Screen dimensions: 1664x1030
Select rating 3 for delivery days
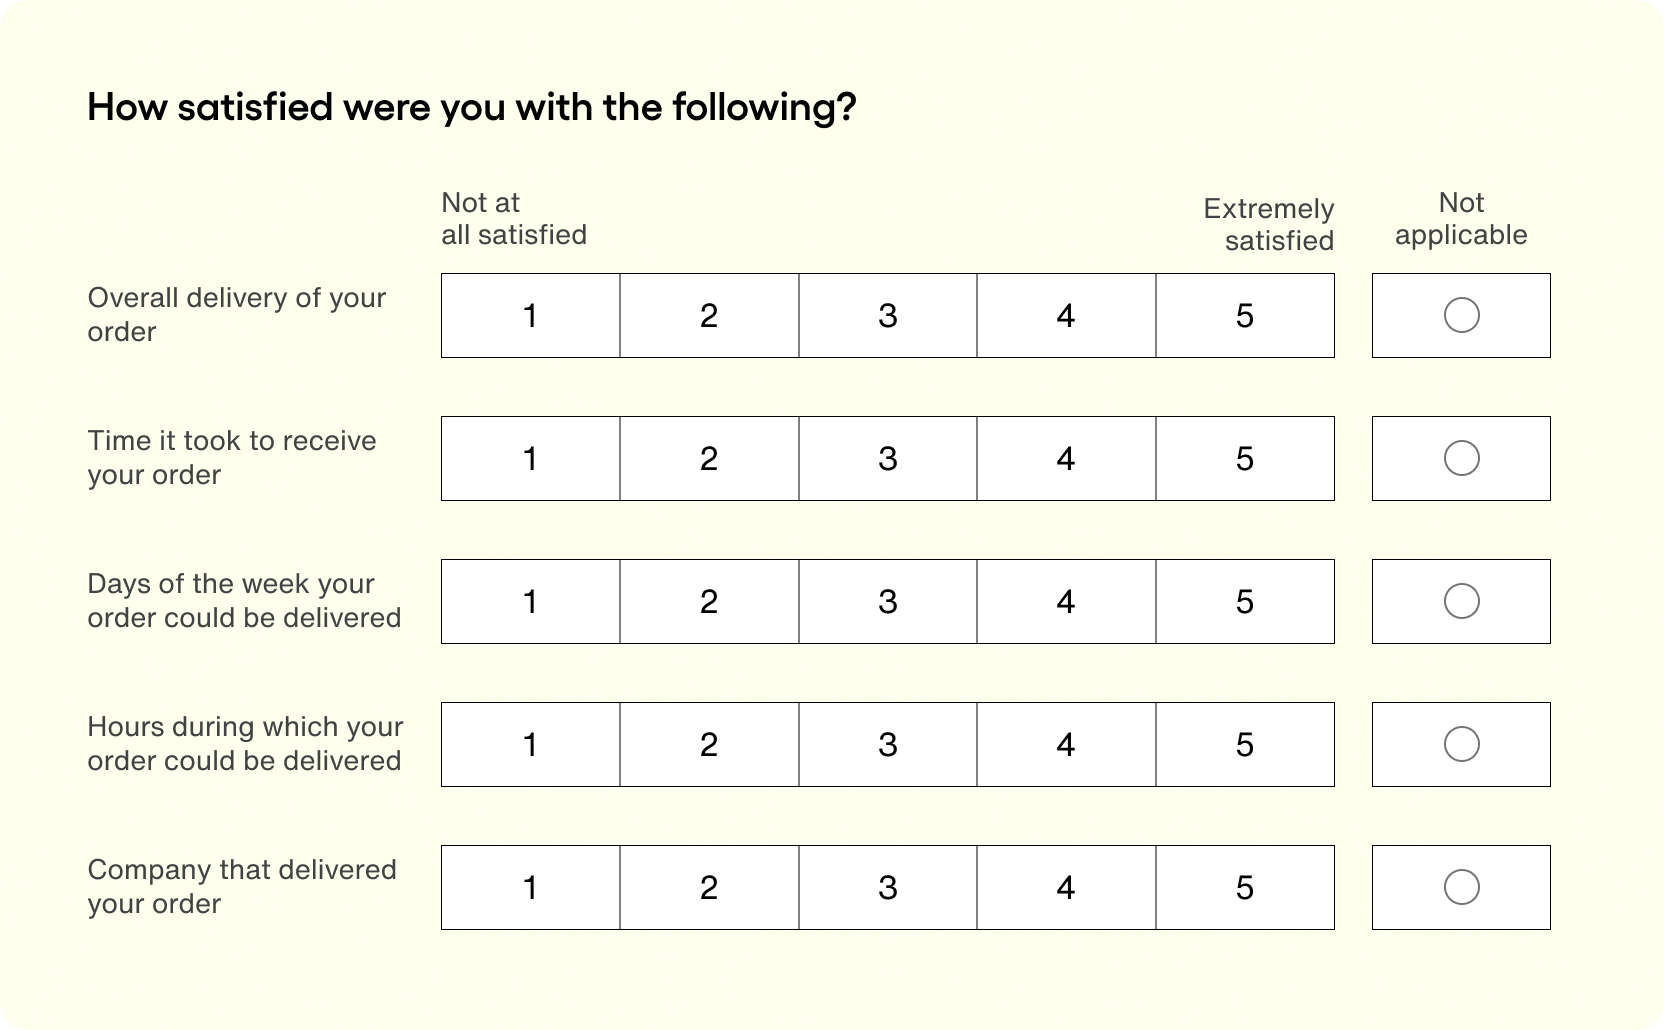(x=888, y=601)
